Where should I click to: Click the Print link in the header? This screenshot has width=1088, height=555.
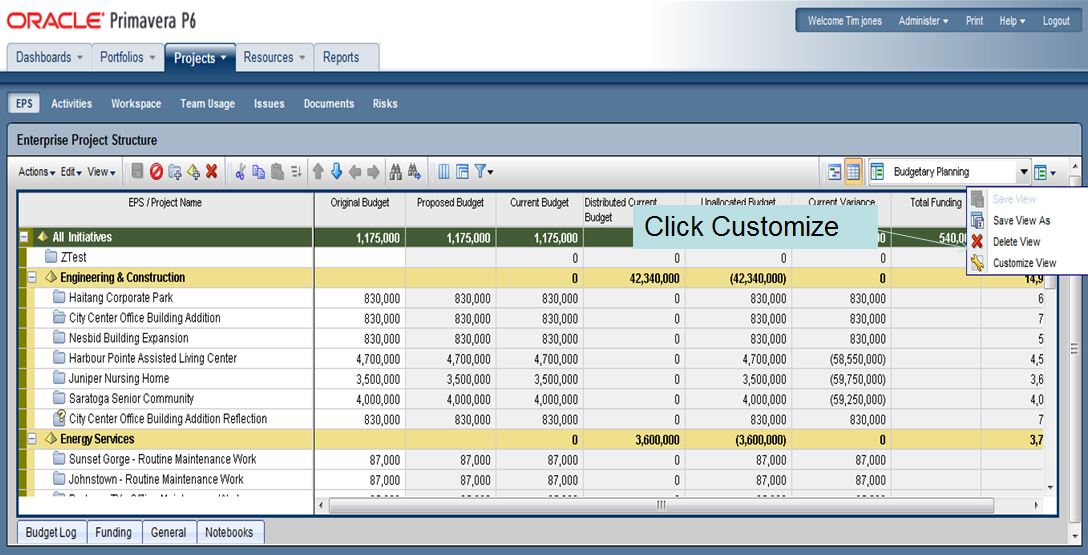coord(974,21)
